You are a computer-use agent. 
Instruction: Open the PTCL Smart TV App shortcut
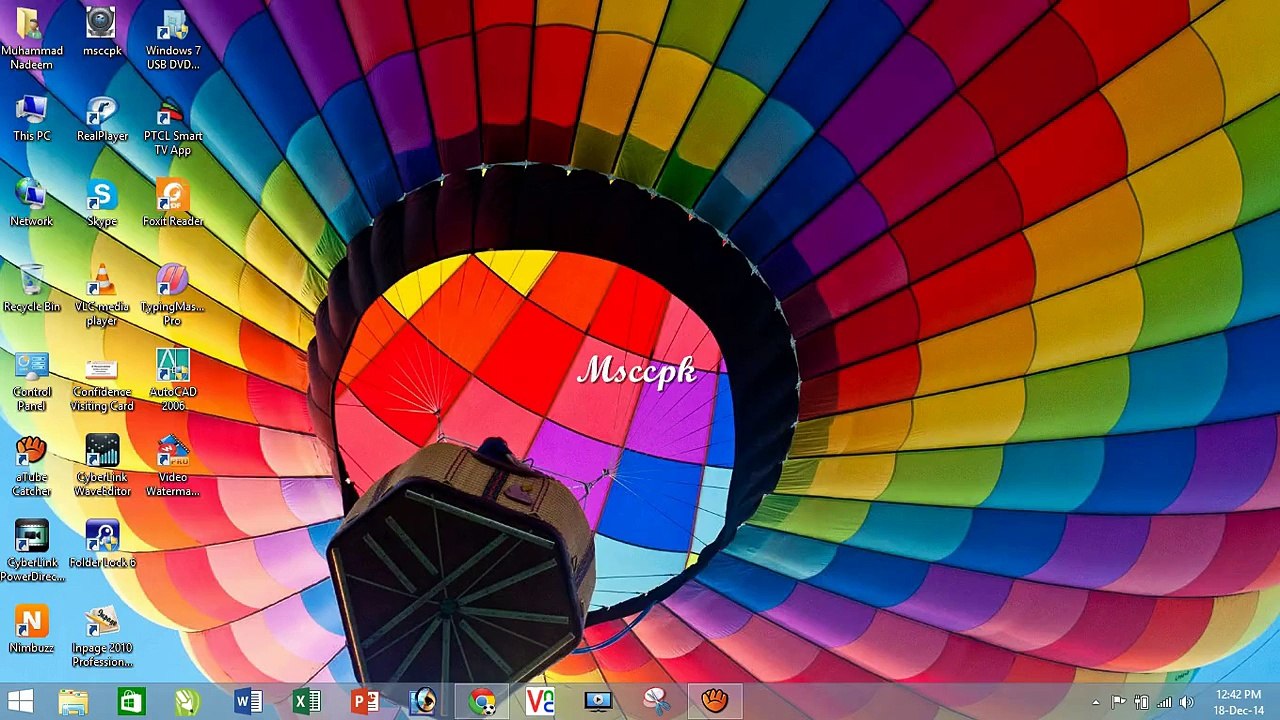[x=173, y=125]
